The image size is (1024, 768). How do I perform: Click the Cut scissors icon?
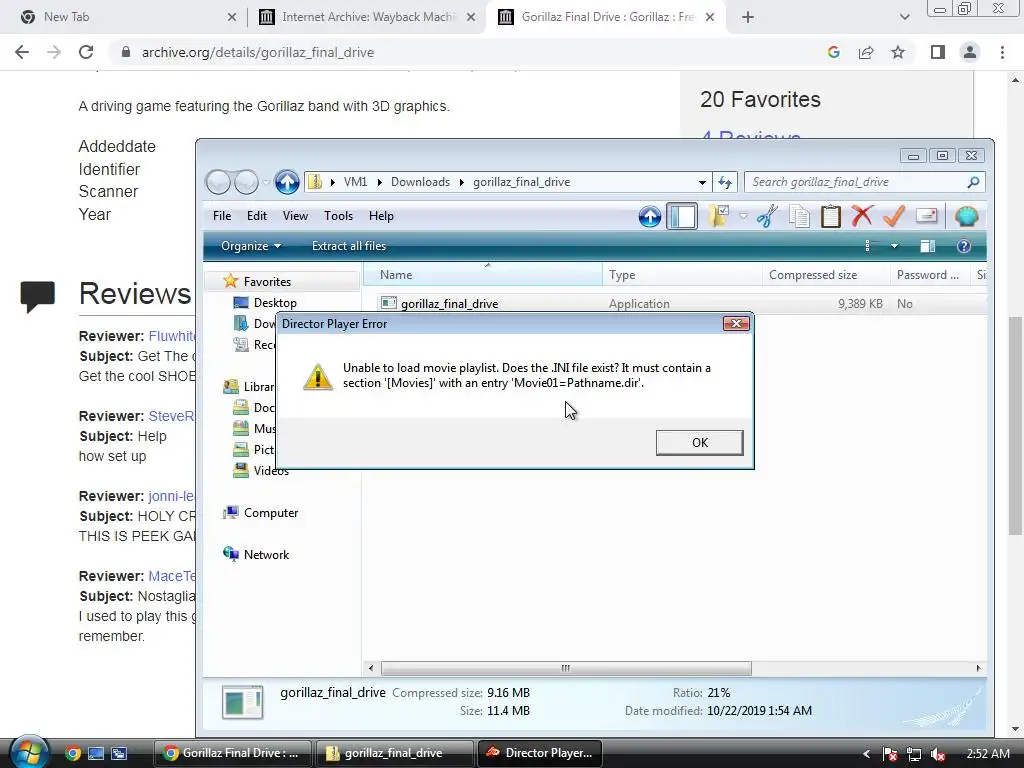(x=767, y=216)
